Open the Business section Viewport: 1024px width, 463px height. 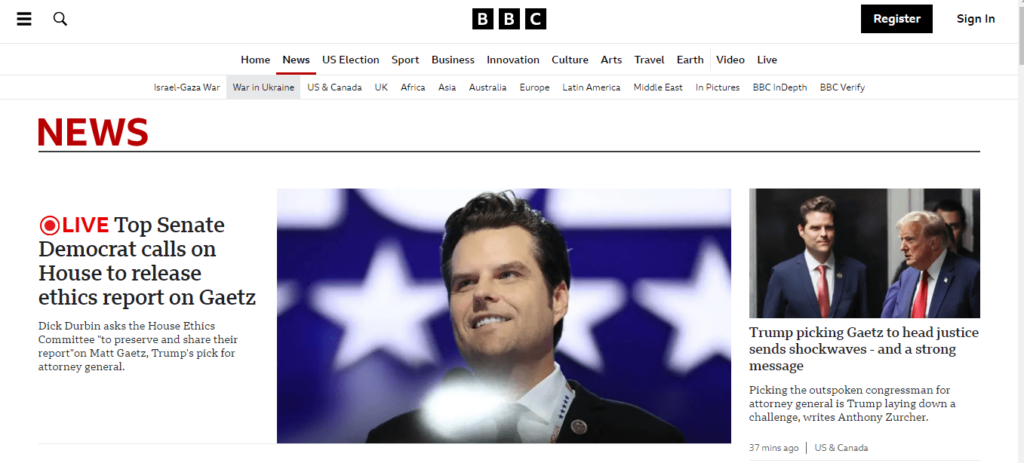[453, 60]
